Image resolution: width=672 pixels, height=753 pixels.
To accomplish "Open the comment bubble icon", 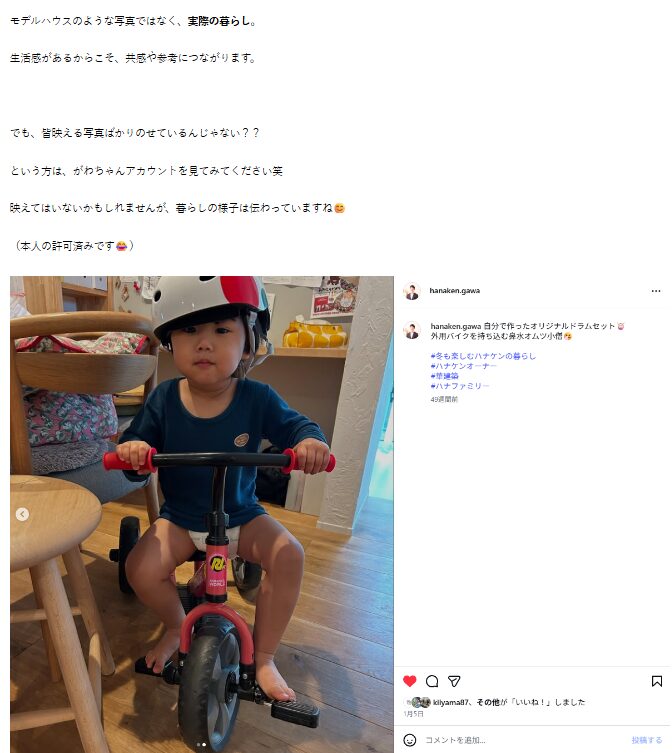I will [x=432, y=681].
